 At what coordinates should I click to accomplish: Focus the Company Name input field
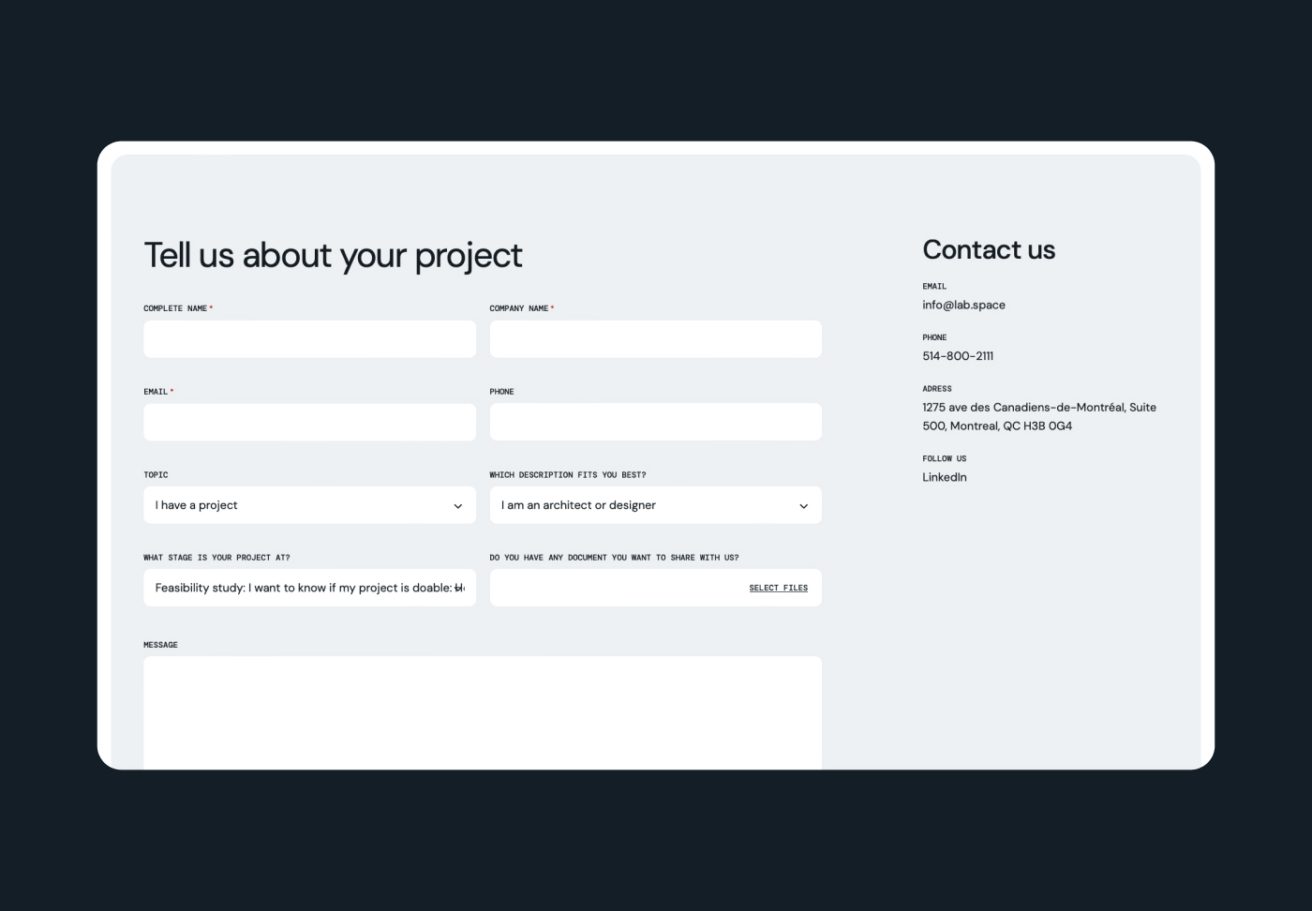coord(655,339)
